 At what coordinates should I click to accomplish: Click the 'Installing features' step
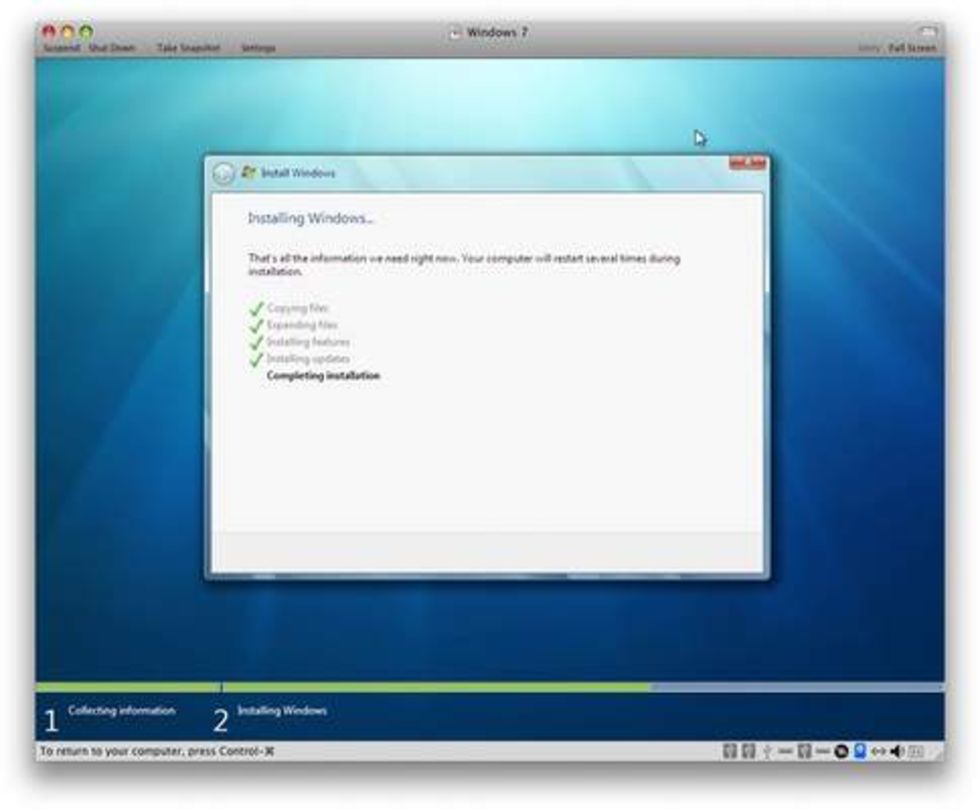pyautogui.click(x=308, y=342)
